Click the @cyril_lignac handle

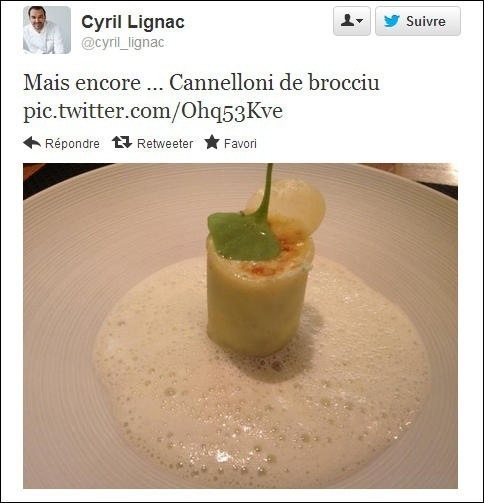click(123, 43)
